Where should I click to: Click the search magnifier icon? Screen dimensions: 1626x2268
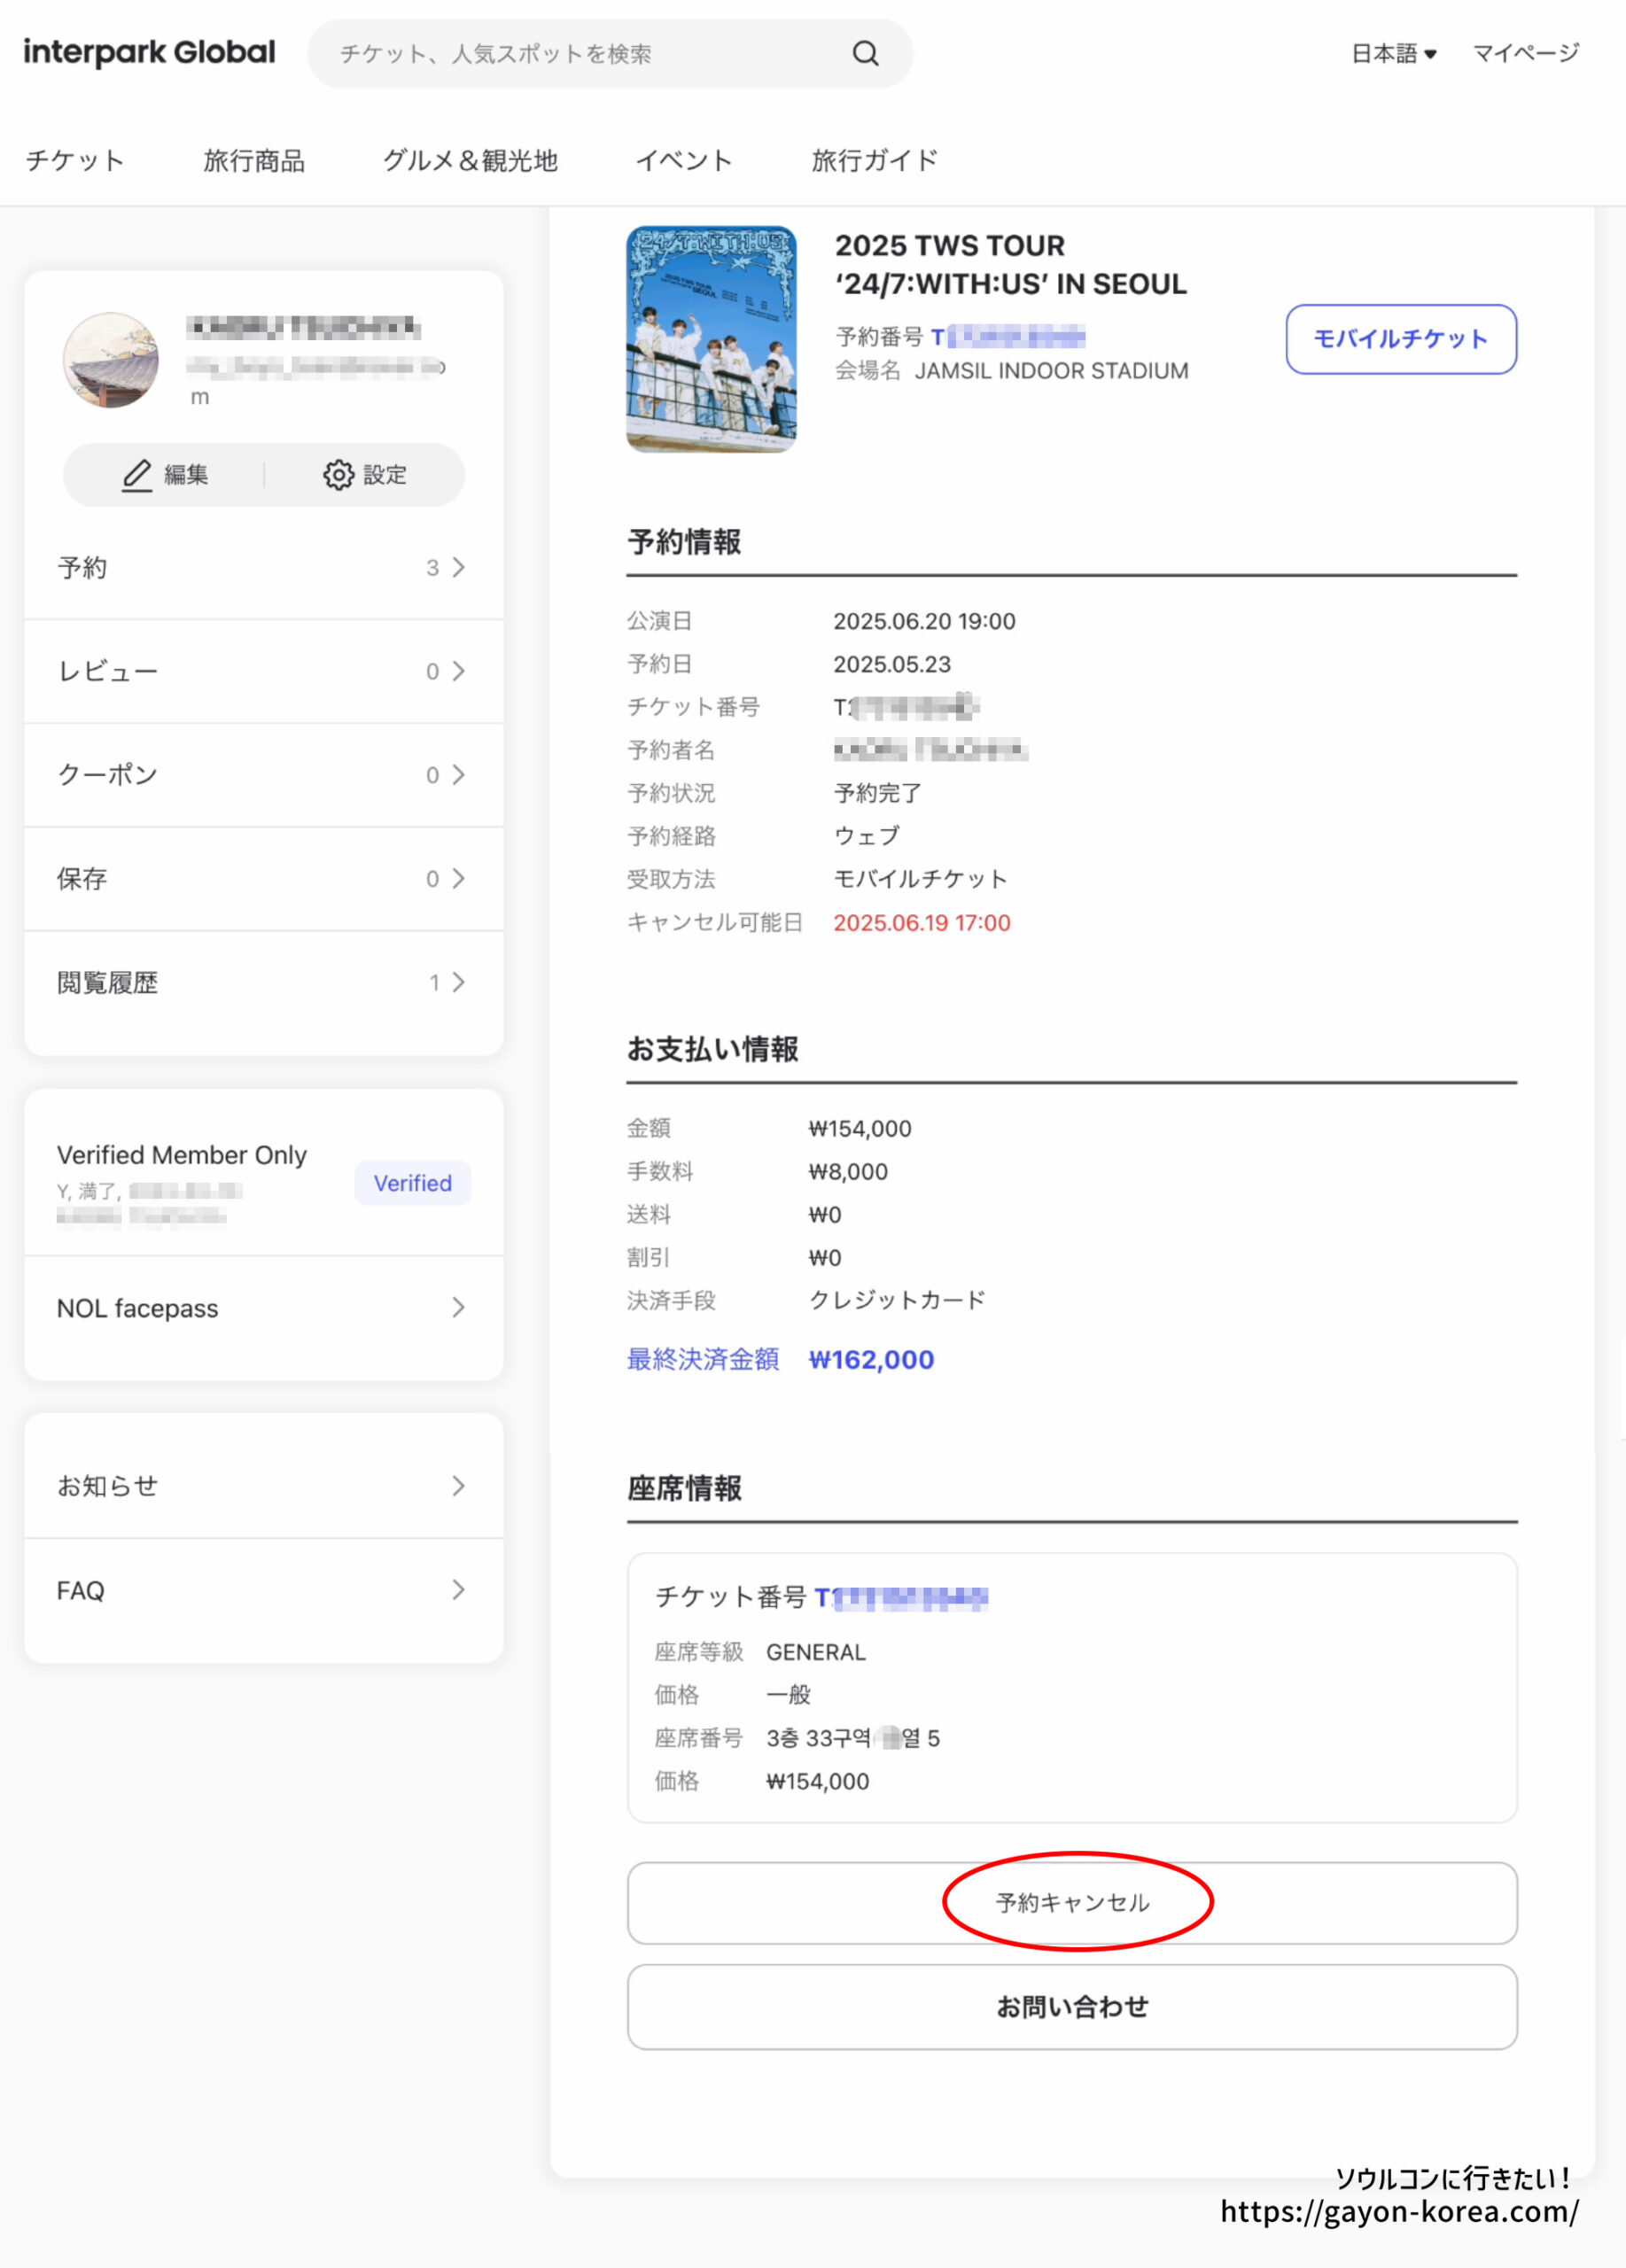click(x=866, y=53)
